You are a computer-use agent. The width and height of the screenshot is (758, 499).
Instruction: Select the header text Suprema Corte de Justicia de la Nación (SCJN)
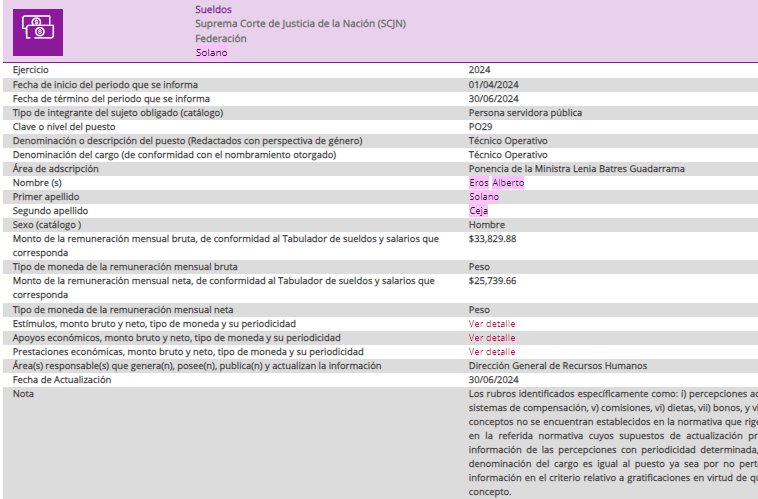(x=300, y=24)
